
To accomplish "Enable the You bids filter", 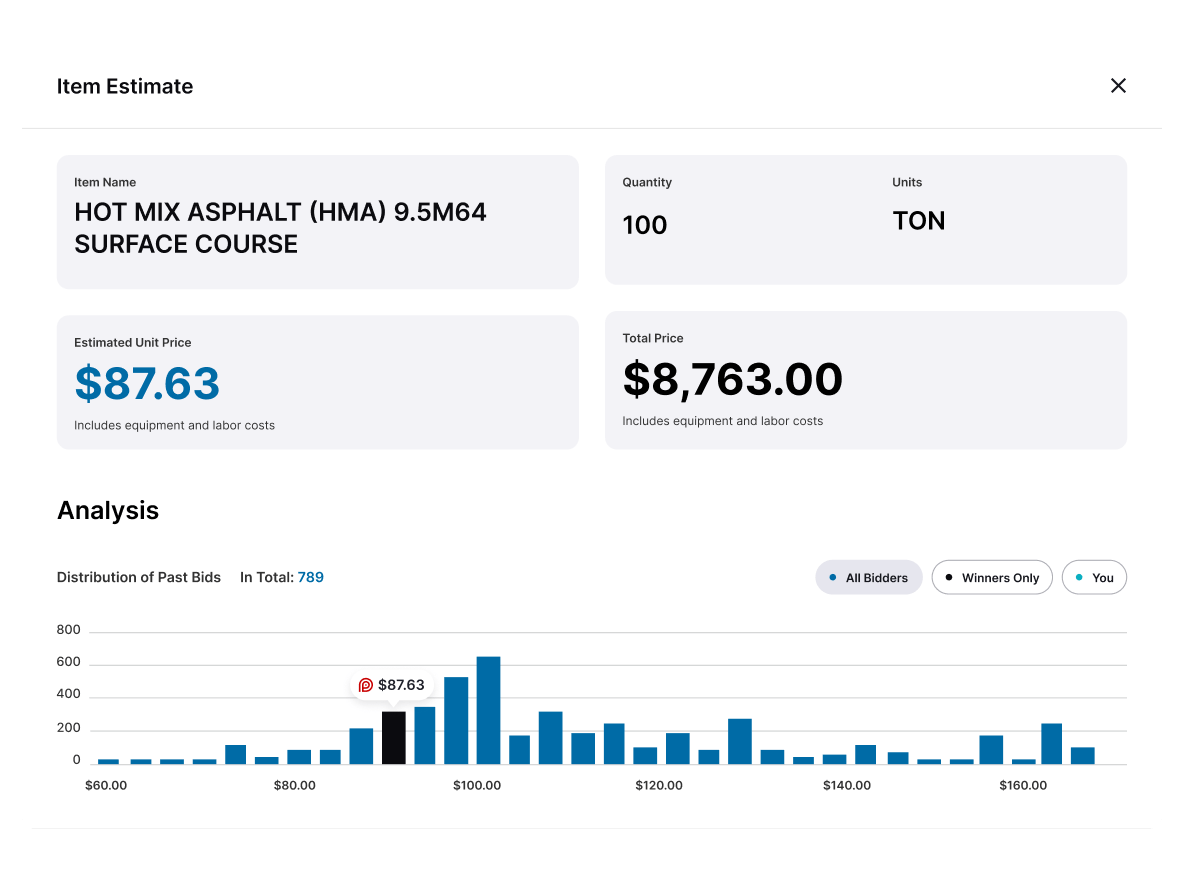I will [x=1093, y=578].
